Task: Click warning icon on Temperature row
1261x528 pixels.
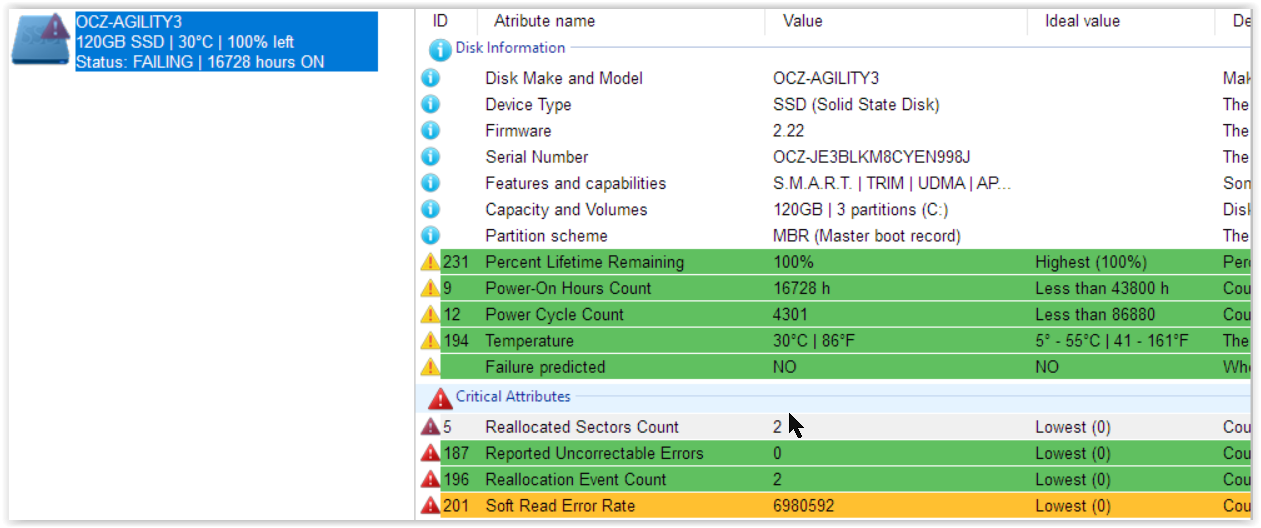Action: 430,341
